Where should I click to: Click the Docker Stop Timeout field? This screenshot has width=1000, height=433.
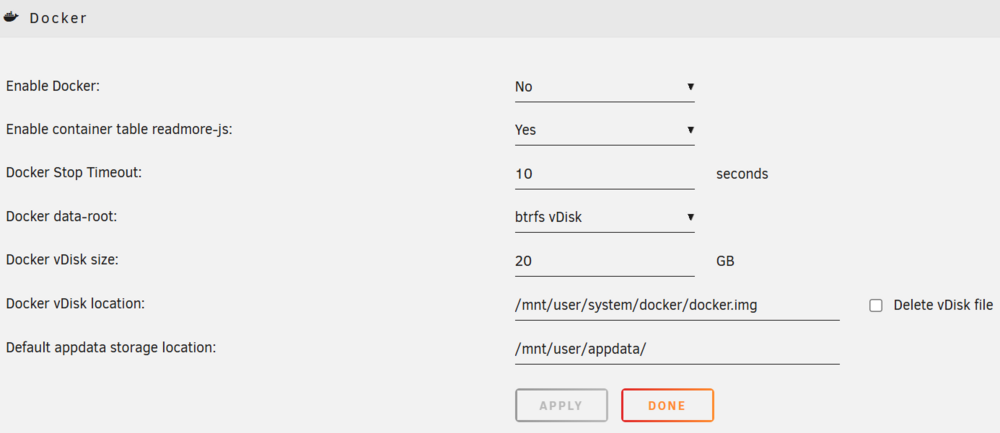605,173
